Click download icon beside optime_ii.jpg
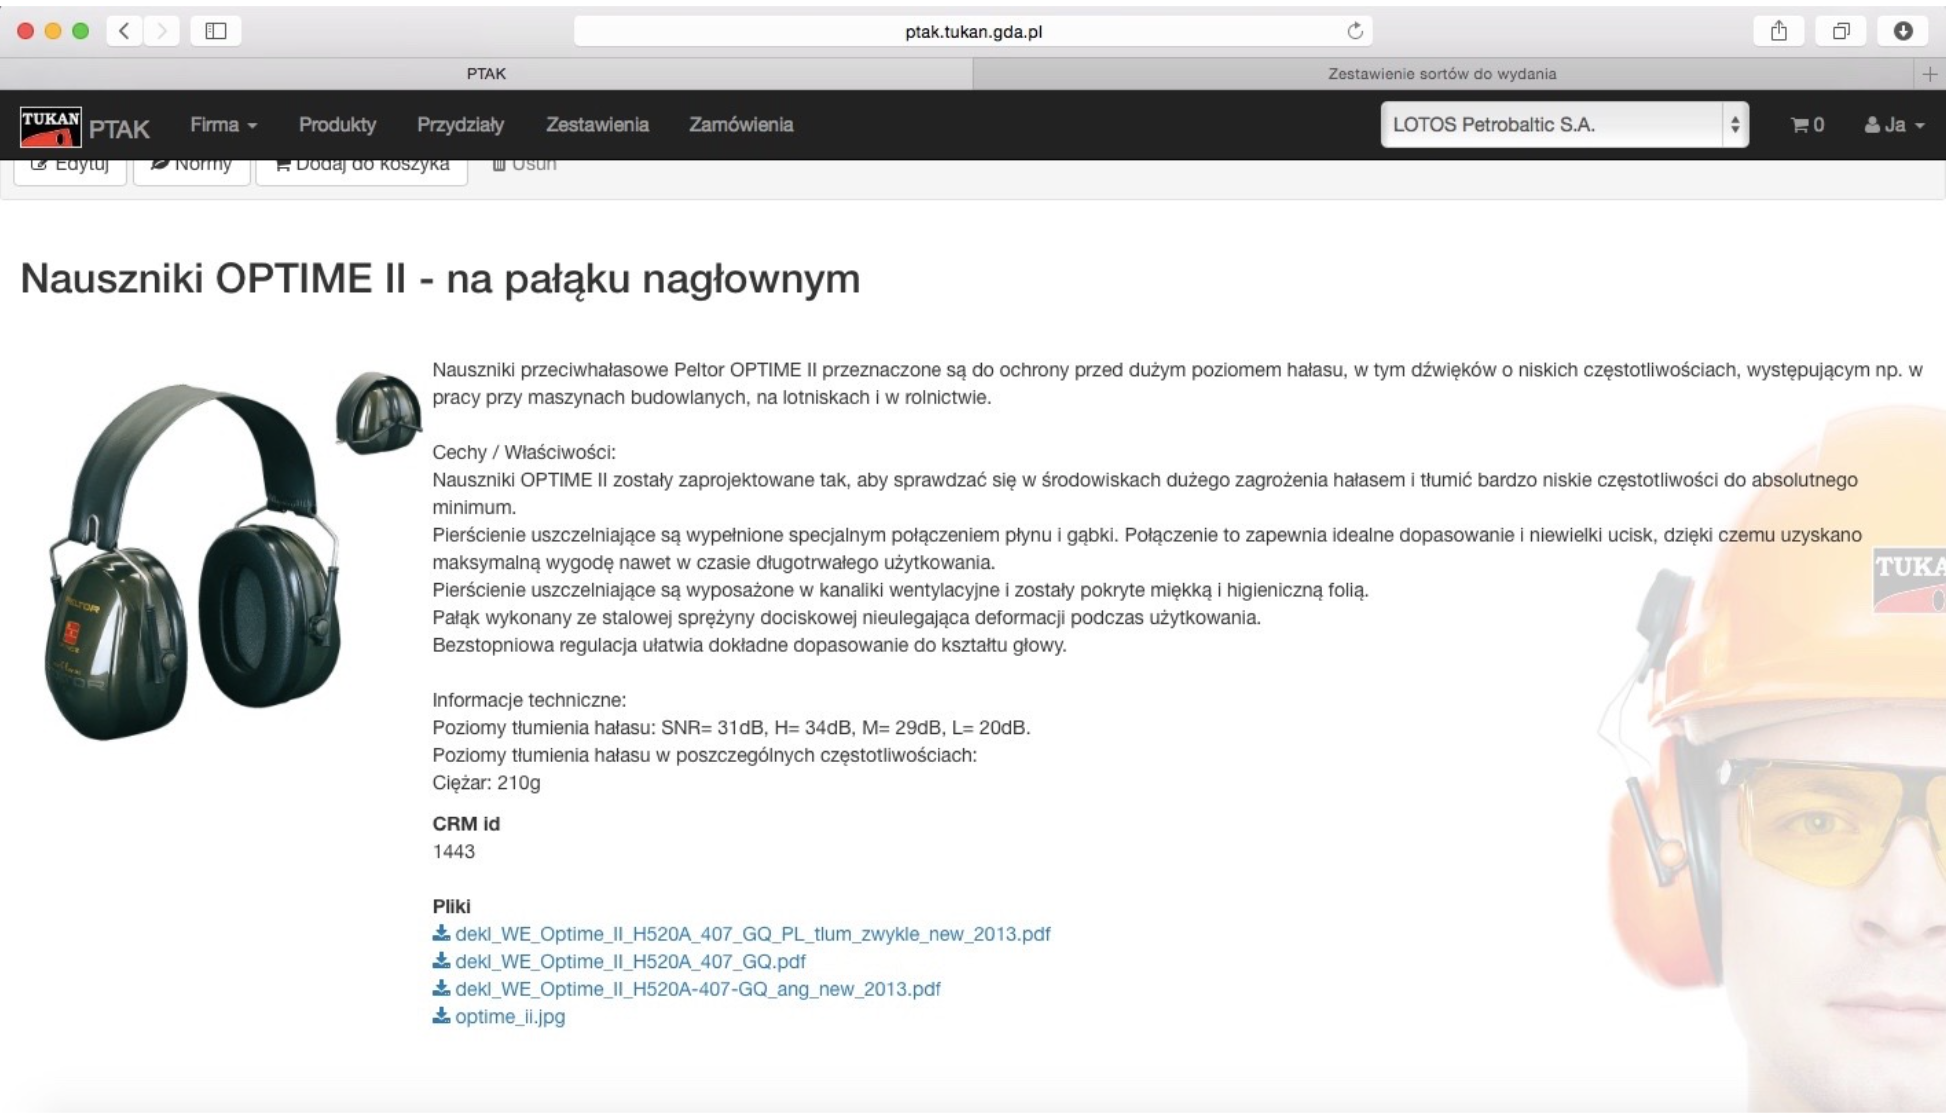The width and height of the screenshot is (1952, 1120). [441, 1016]
